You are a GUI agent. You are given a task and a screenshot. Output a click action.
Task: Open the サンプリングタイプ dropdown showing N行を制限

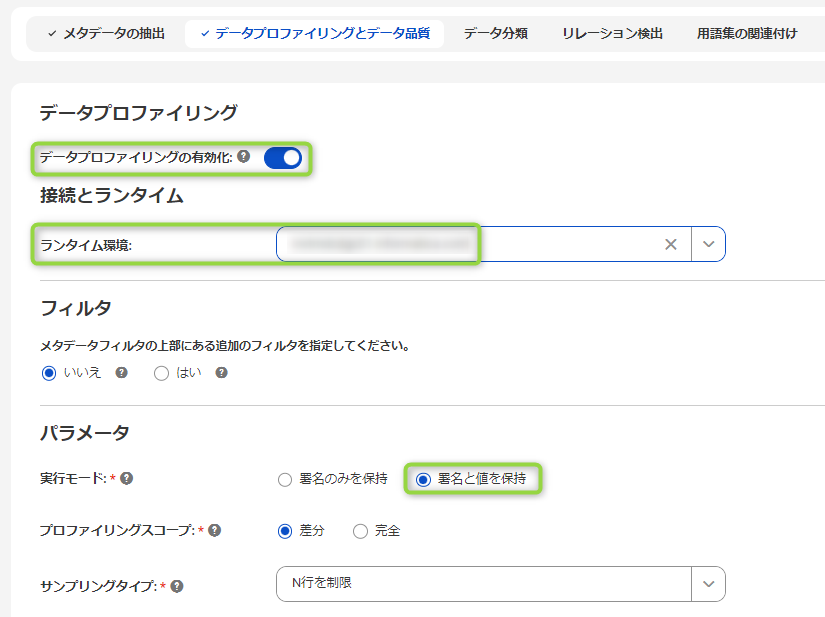tap(708, 584)
